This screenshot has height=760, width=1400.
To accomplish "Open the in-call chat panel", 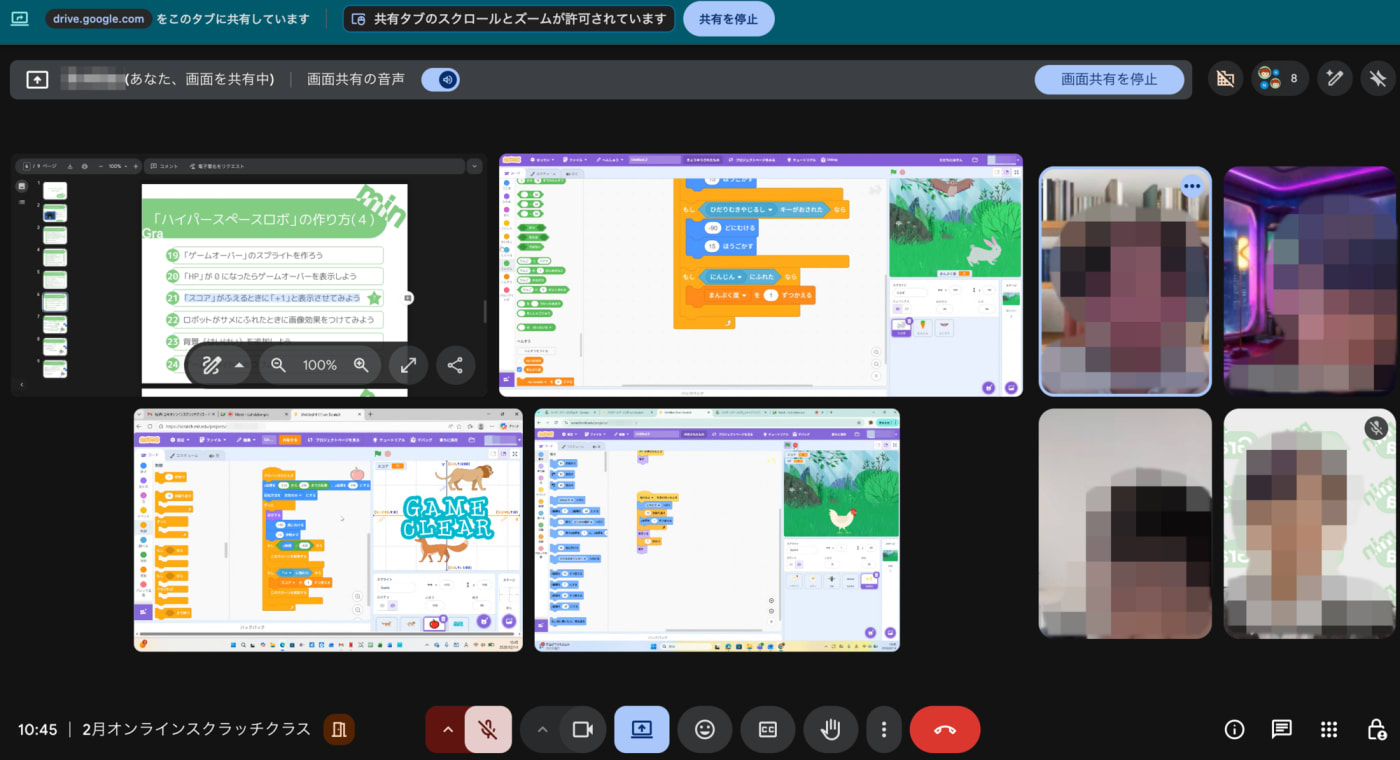I will pyautogui.click(x=1281, y=729).
